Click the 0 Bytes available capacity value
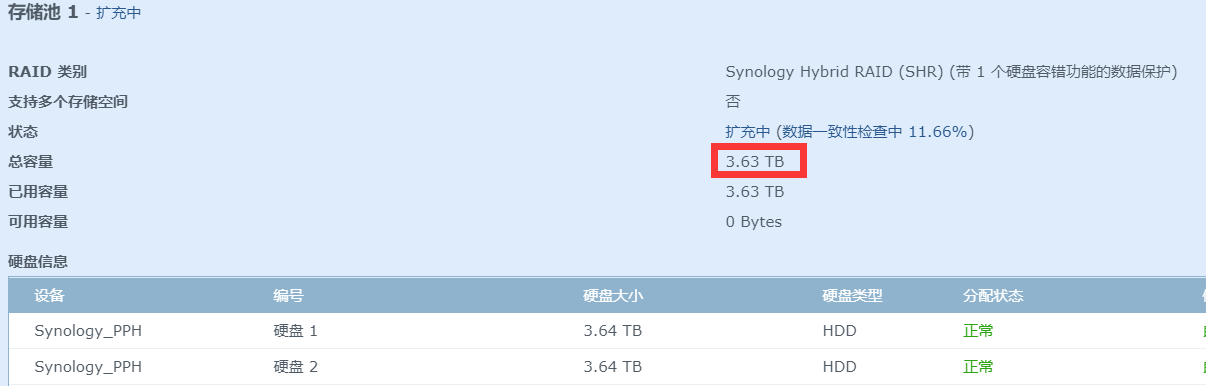This screenshot has height=386, width=1206. (754, 221)
